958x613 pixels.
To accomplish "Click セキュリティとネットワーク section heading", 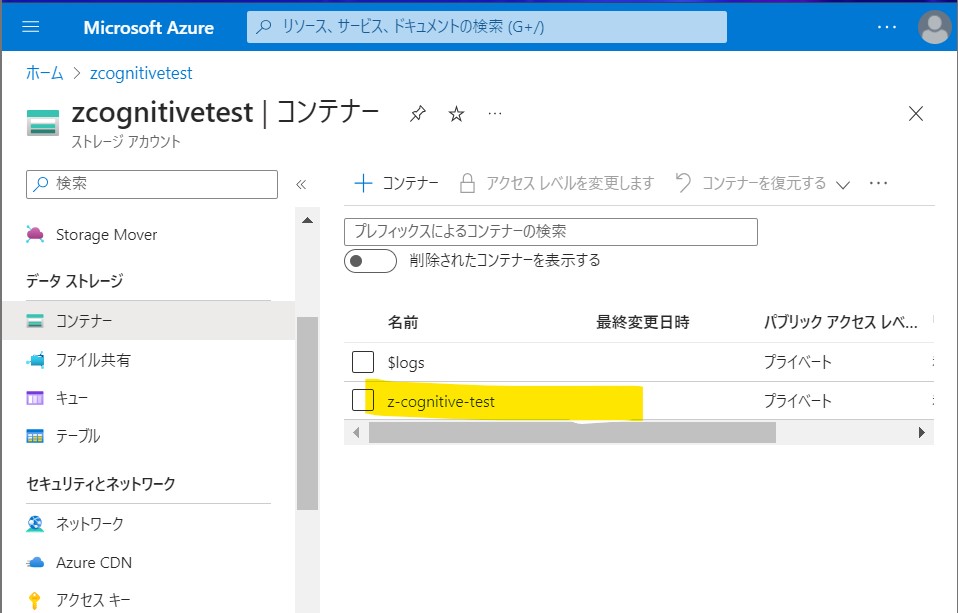I will click(101, 484).
